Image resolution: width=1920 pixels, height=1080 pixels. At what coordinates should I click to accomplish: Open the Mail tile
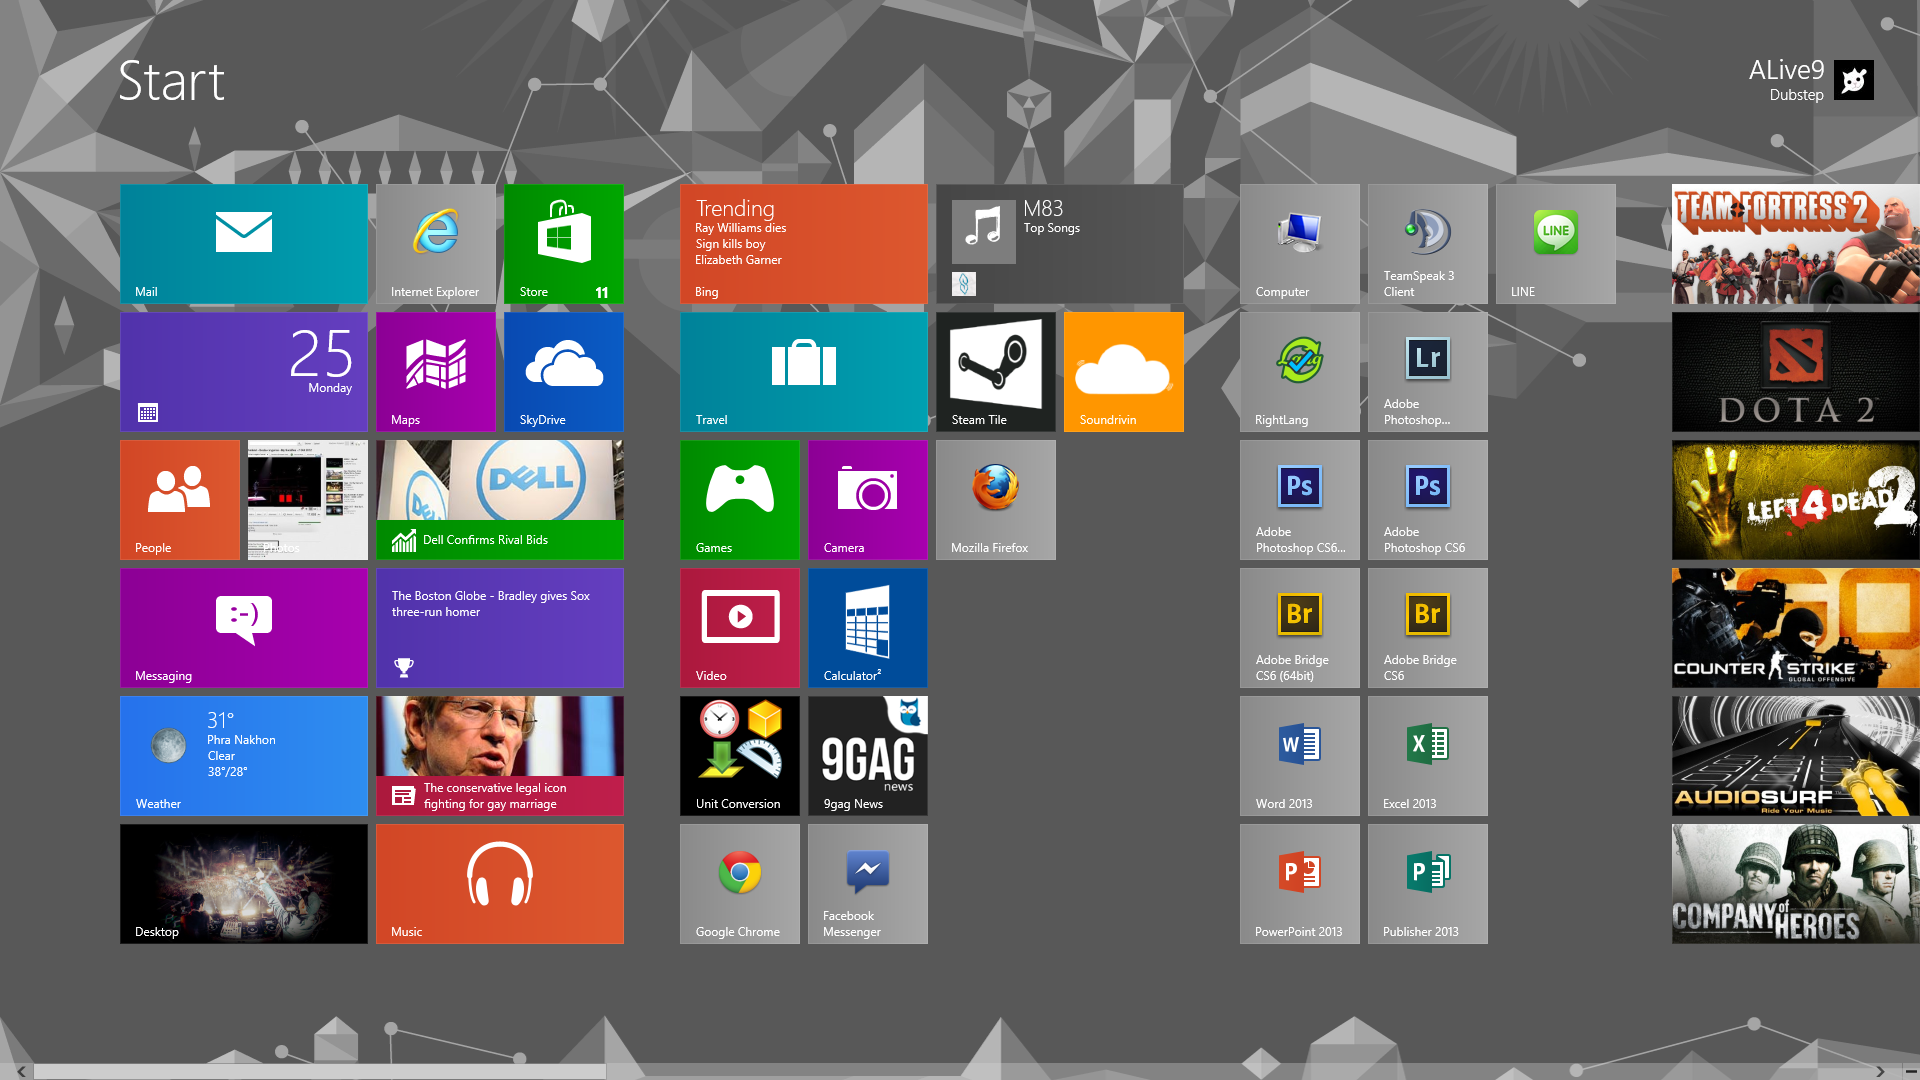pos(243,243)
